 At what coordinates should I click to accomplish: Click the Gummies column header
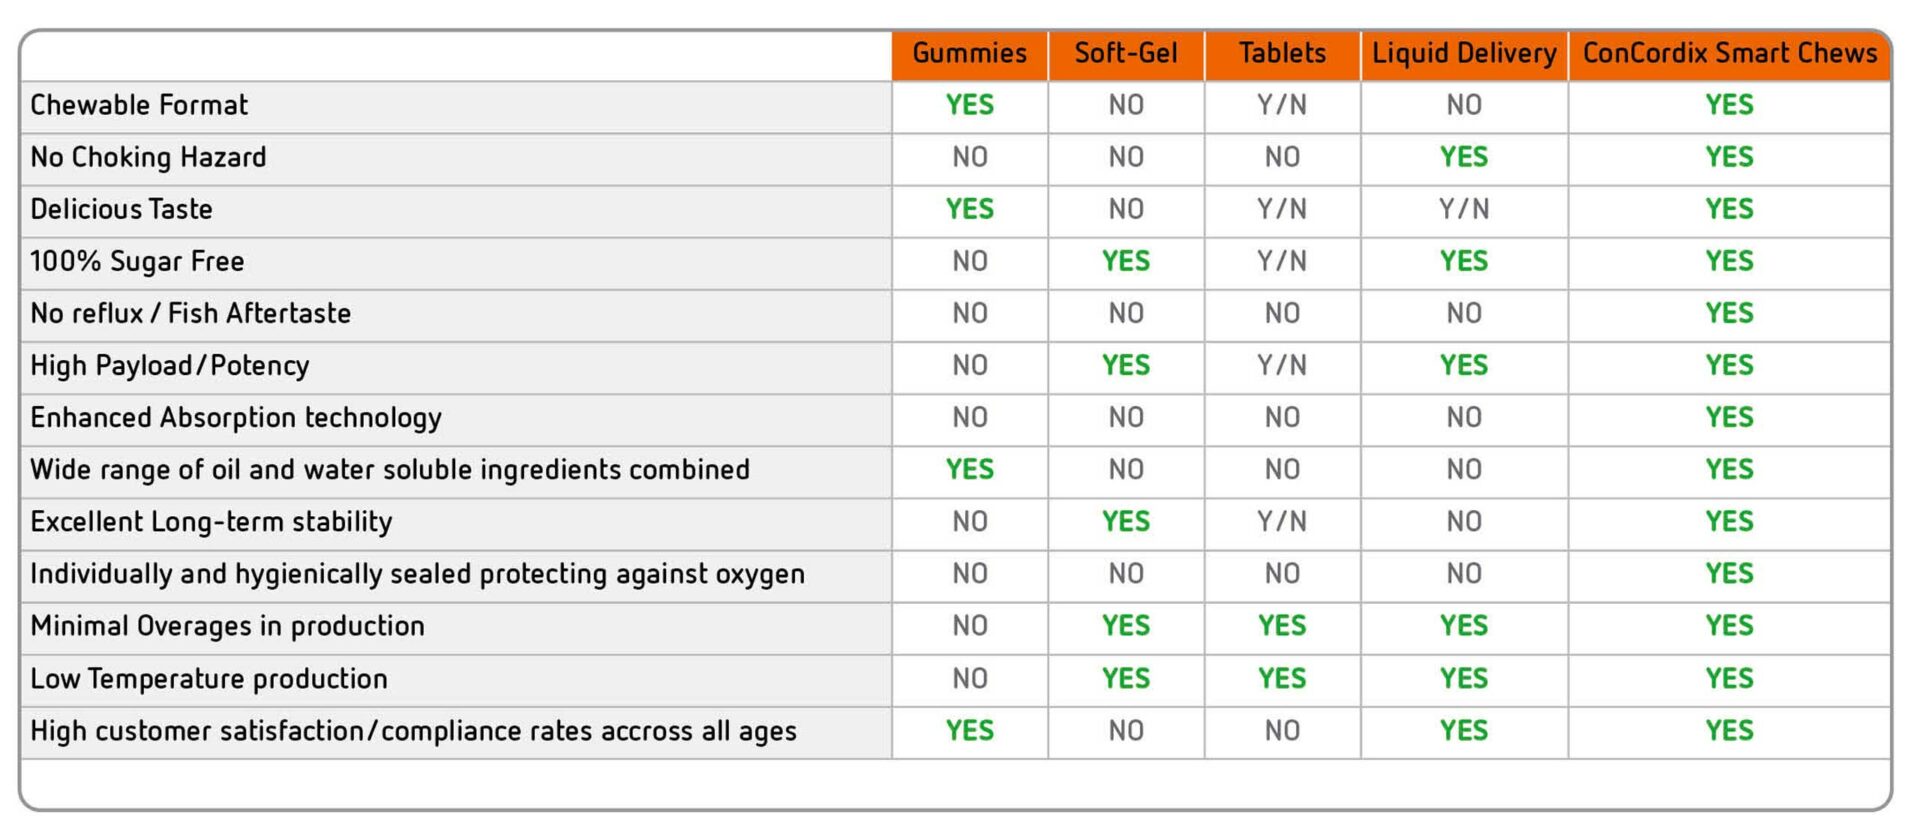coord(969,53)
